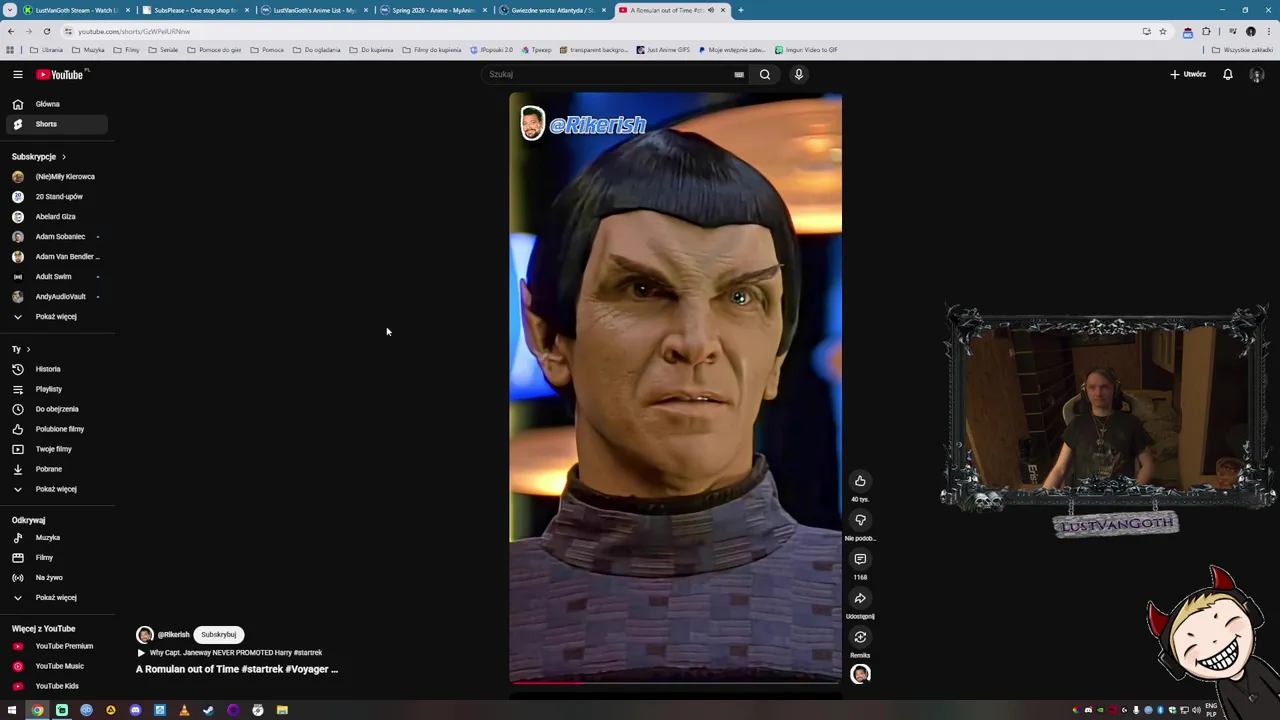This screenshot has width=1280, height=720.
Task: Open Pobrane downloads
Action: point(55,469)
